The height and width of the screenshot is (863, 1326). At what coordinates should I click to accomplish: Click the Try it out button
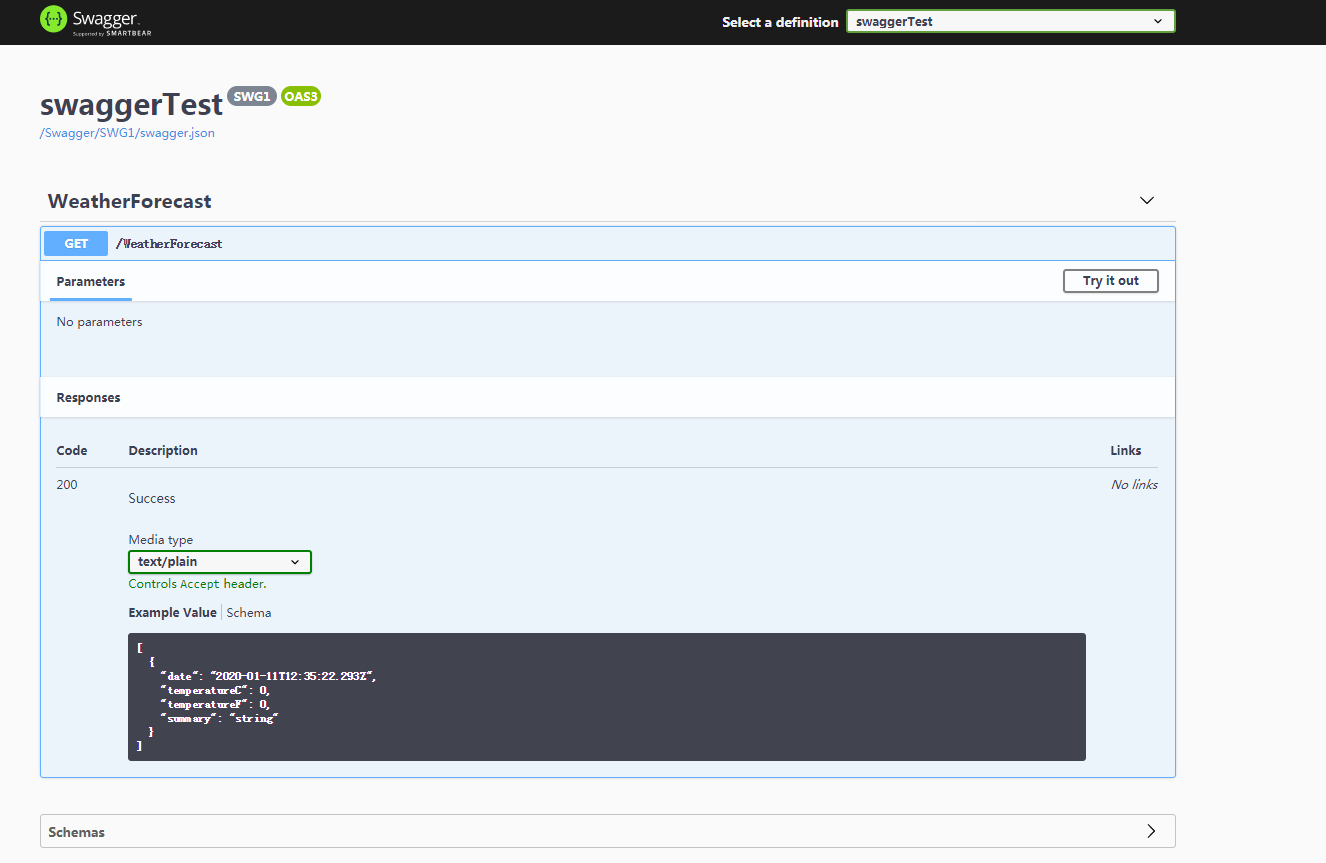click(x=1110, y=281)
